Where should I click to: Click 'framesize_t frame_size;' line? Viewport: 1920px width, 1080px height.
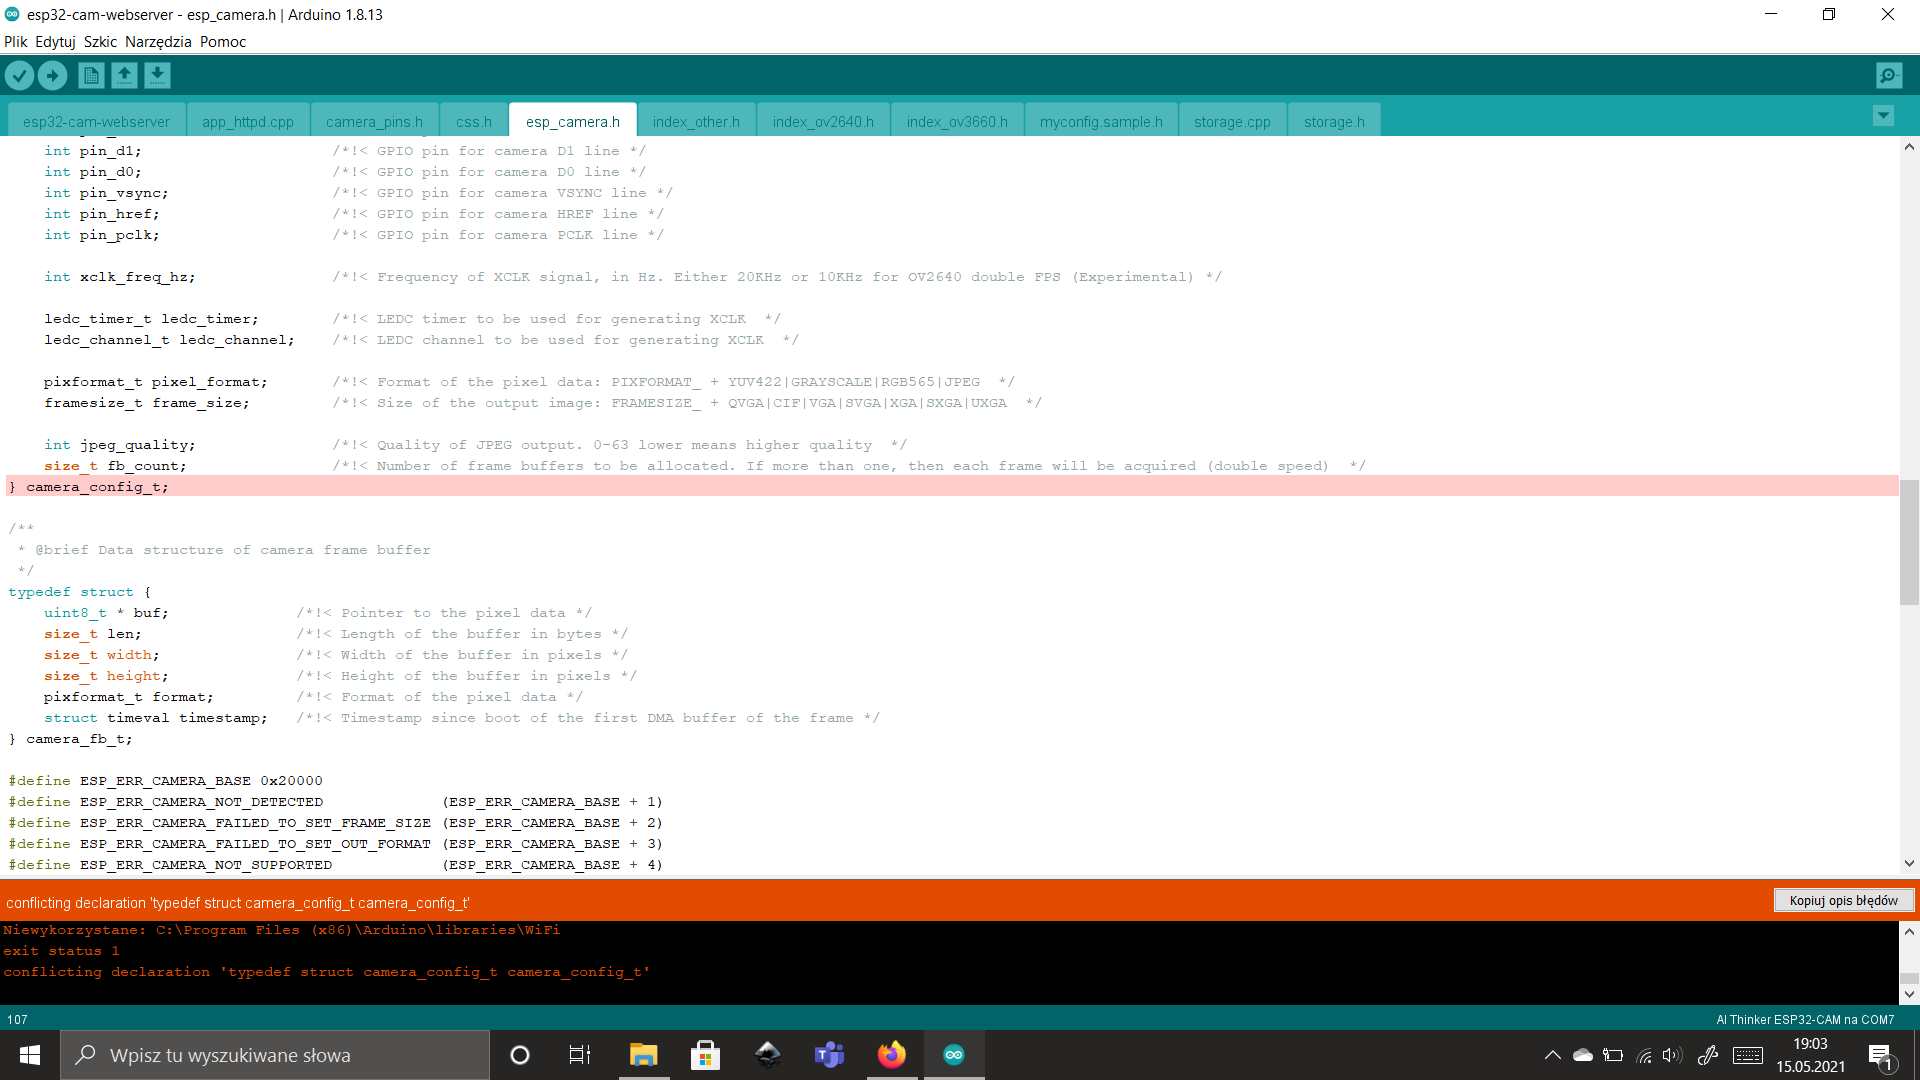[x=146, y=403]
